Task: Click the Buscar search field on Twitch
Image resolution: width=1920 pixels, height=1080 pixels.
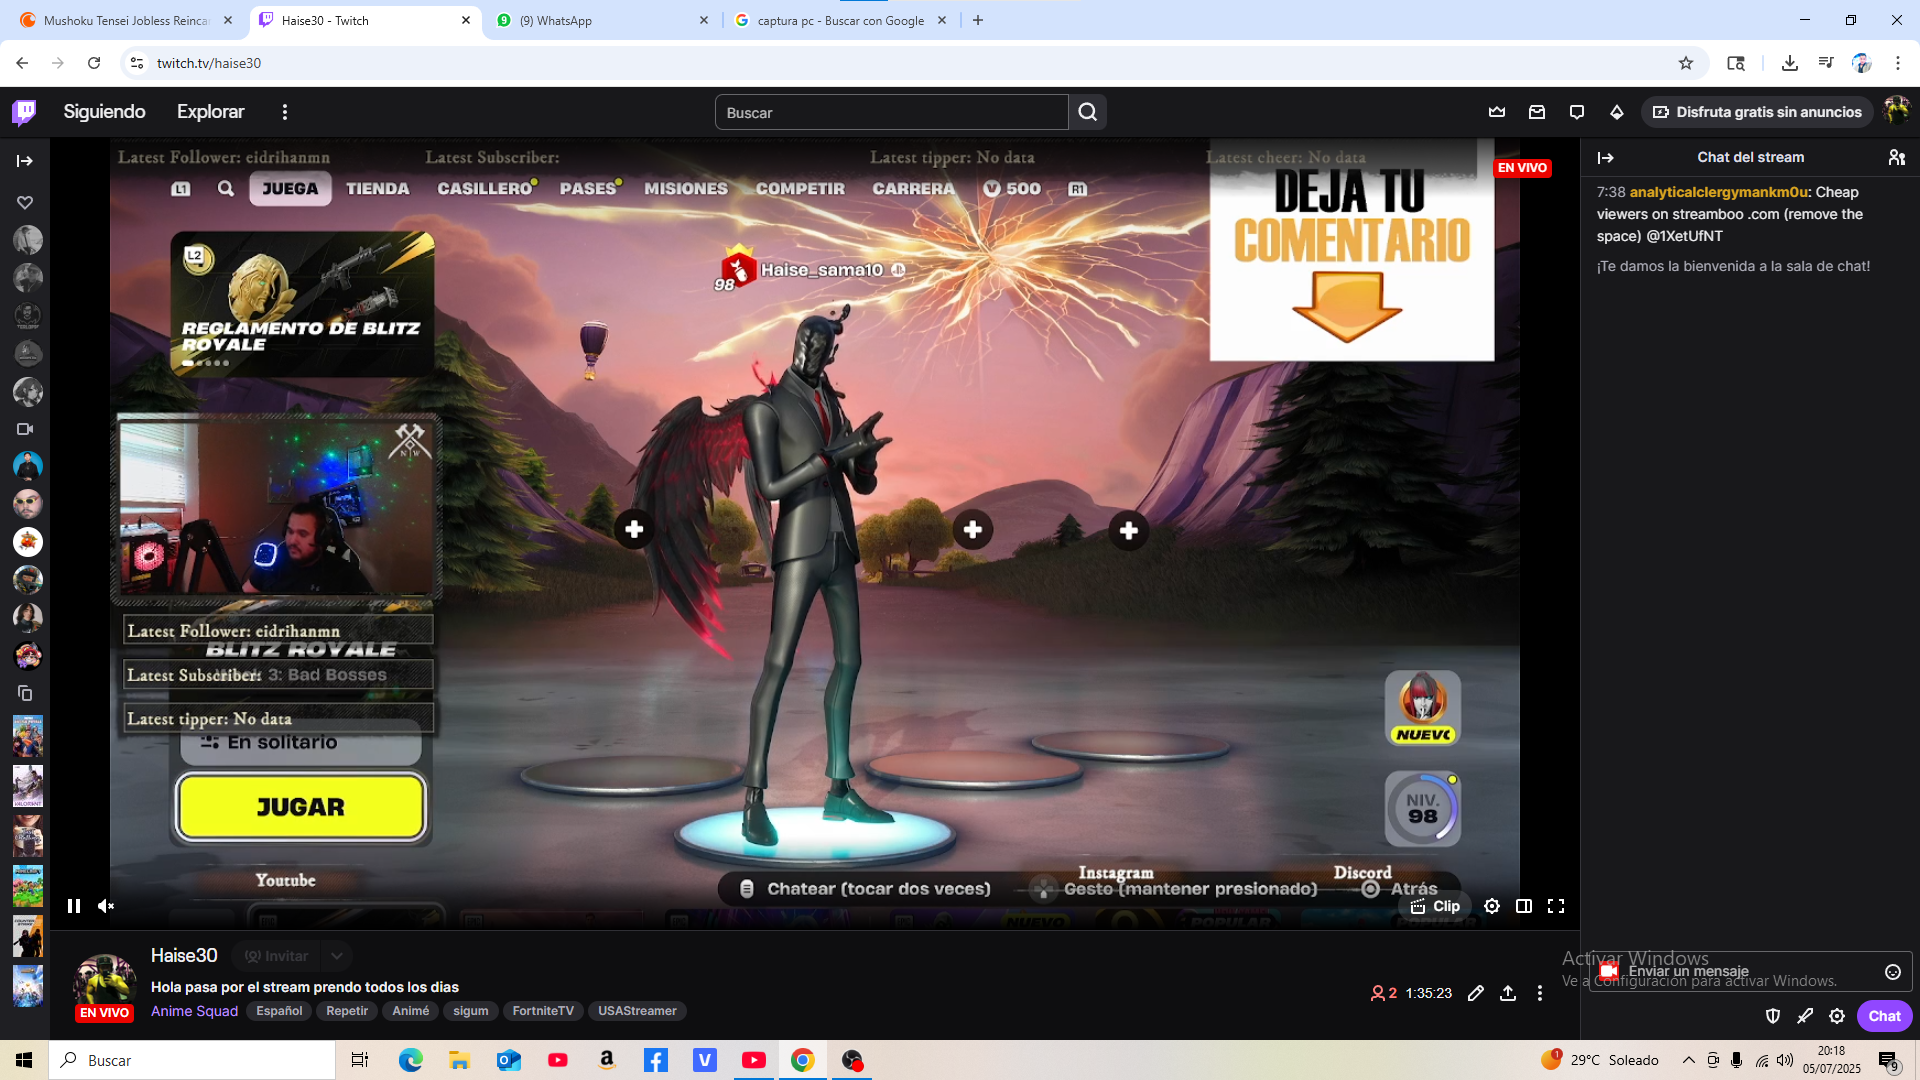Action: [x=891, y=112]
